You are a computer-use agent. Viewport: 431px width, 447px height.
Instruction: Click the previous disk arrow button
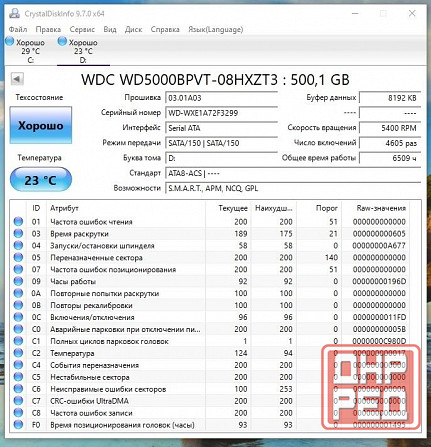pos(17,79)
